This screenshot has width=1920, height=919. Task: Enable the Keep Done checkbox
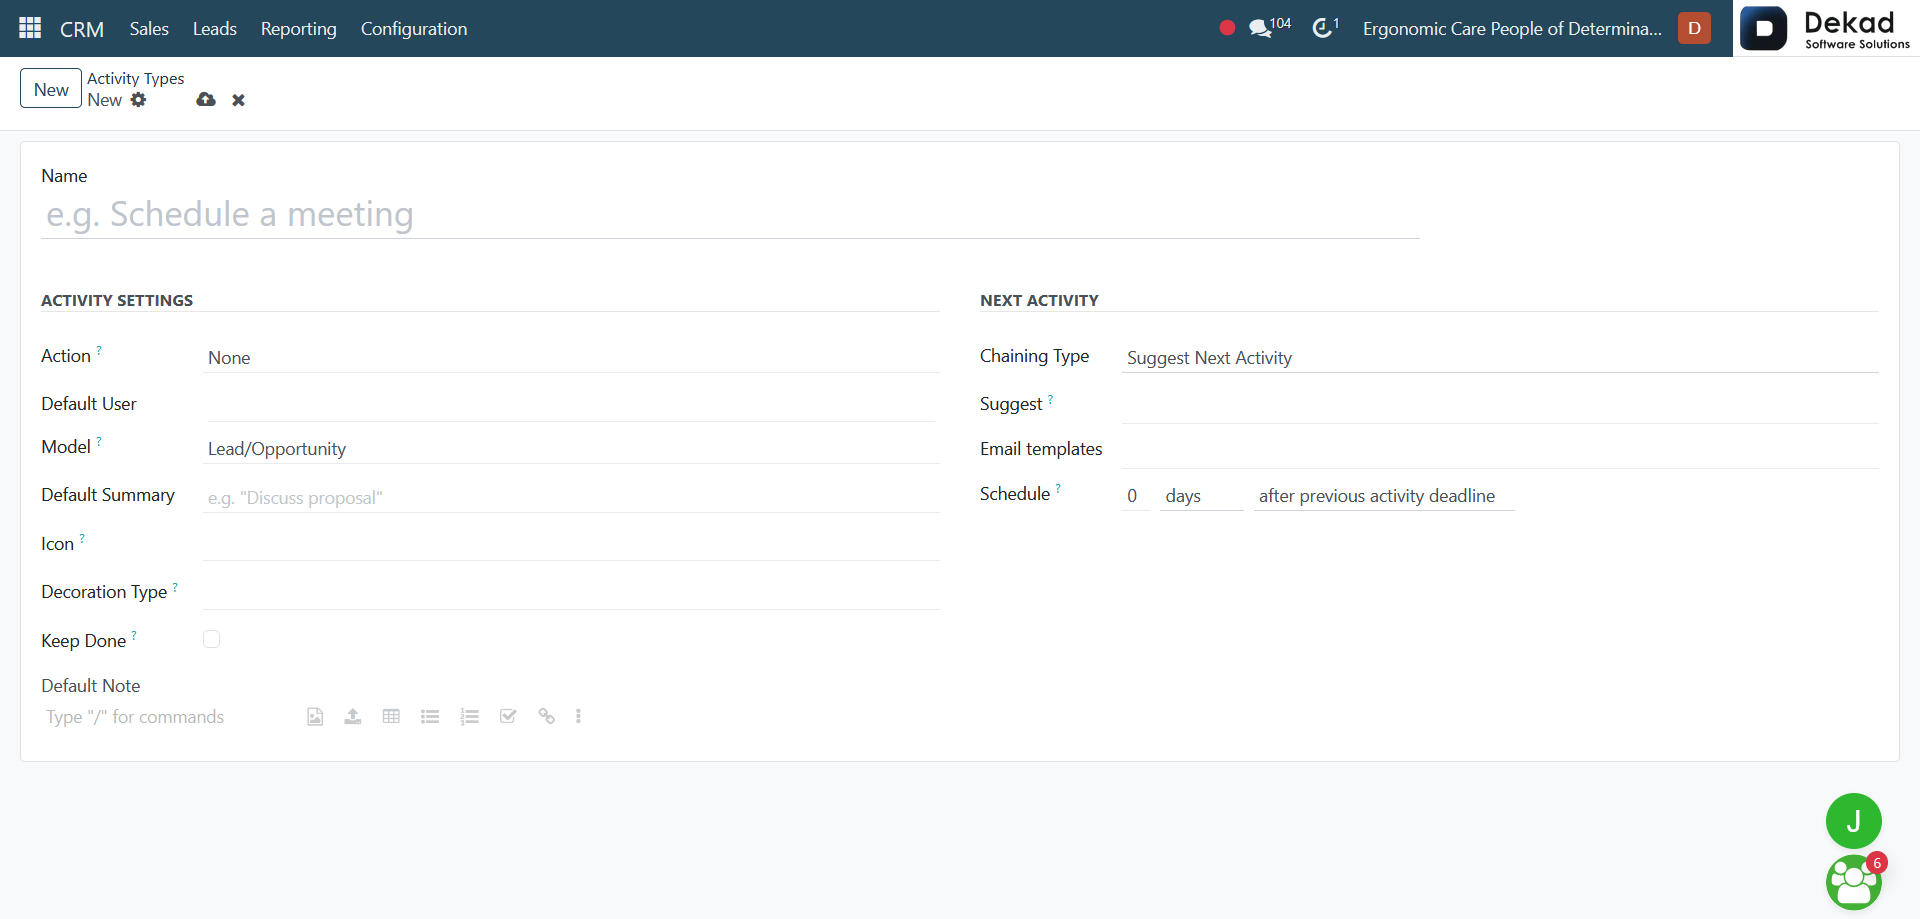coord(211,639)
